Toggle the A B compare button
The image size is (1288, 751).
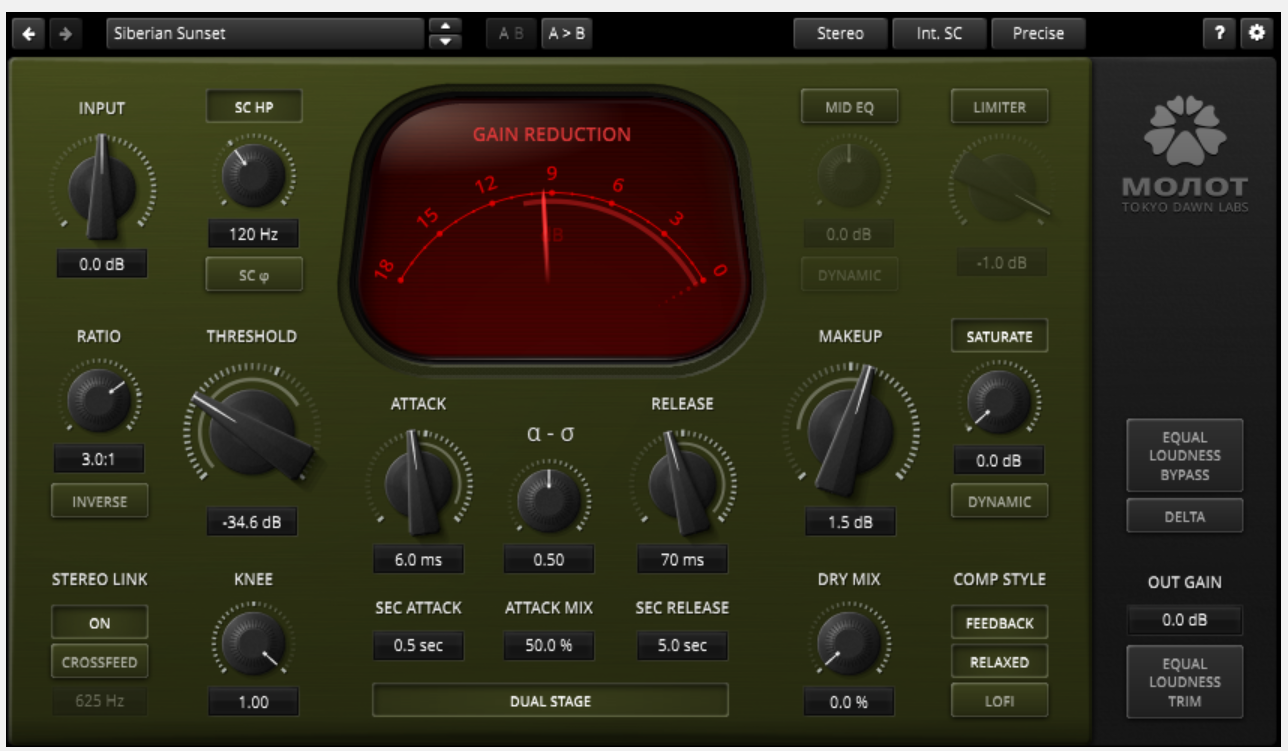point(511,33)
